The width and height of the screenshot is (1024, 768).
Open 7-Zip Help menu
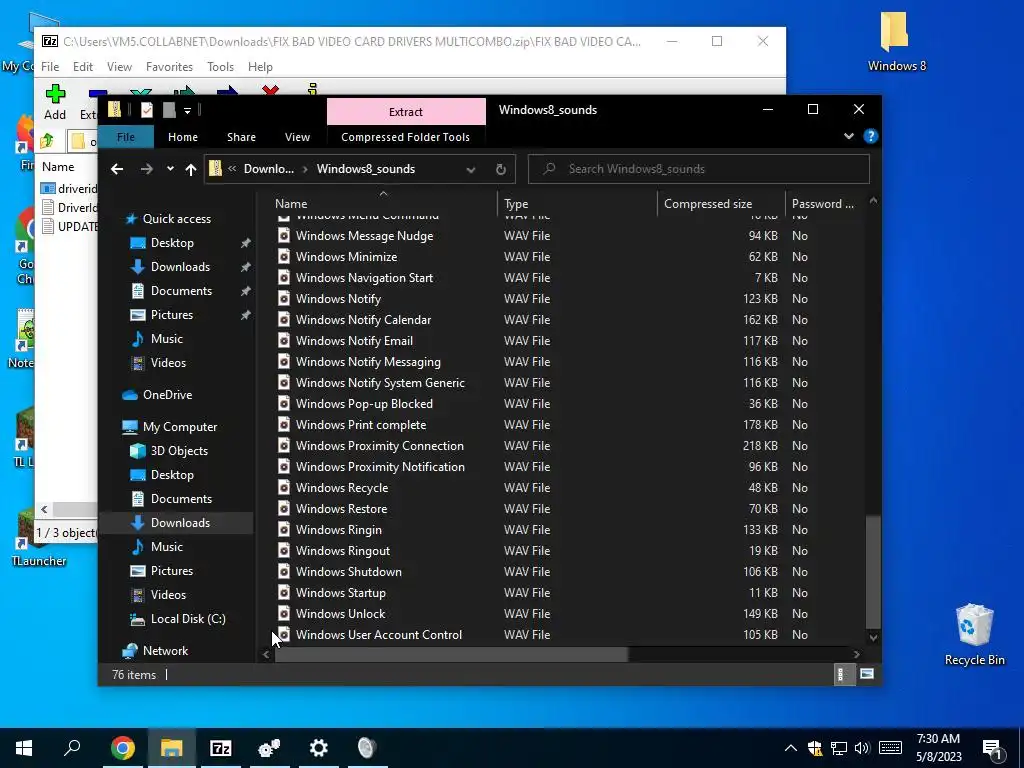[260, 67]
